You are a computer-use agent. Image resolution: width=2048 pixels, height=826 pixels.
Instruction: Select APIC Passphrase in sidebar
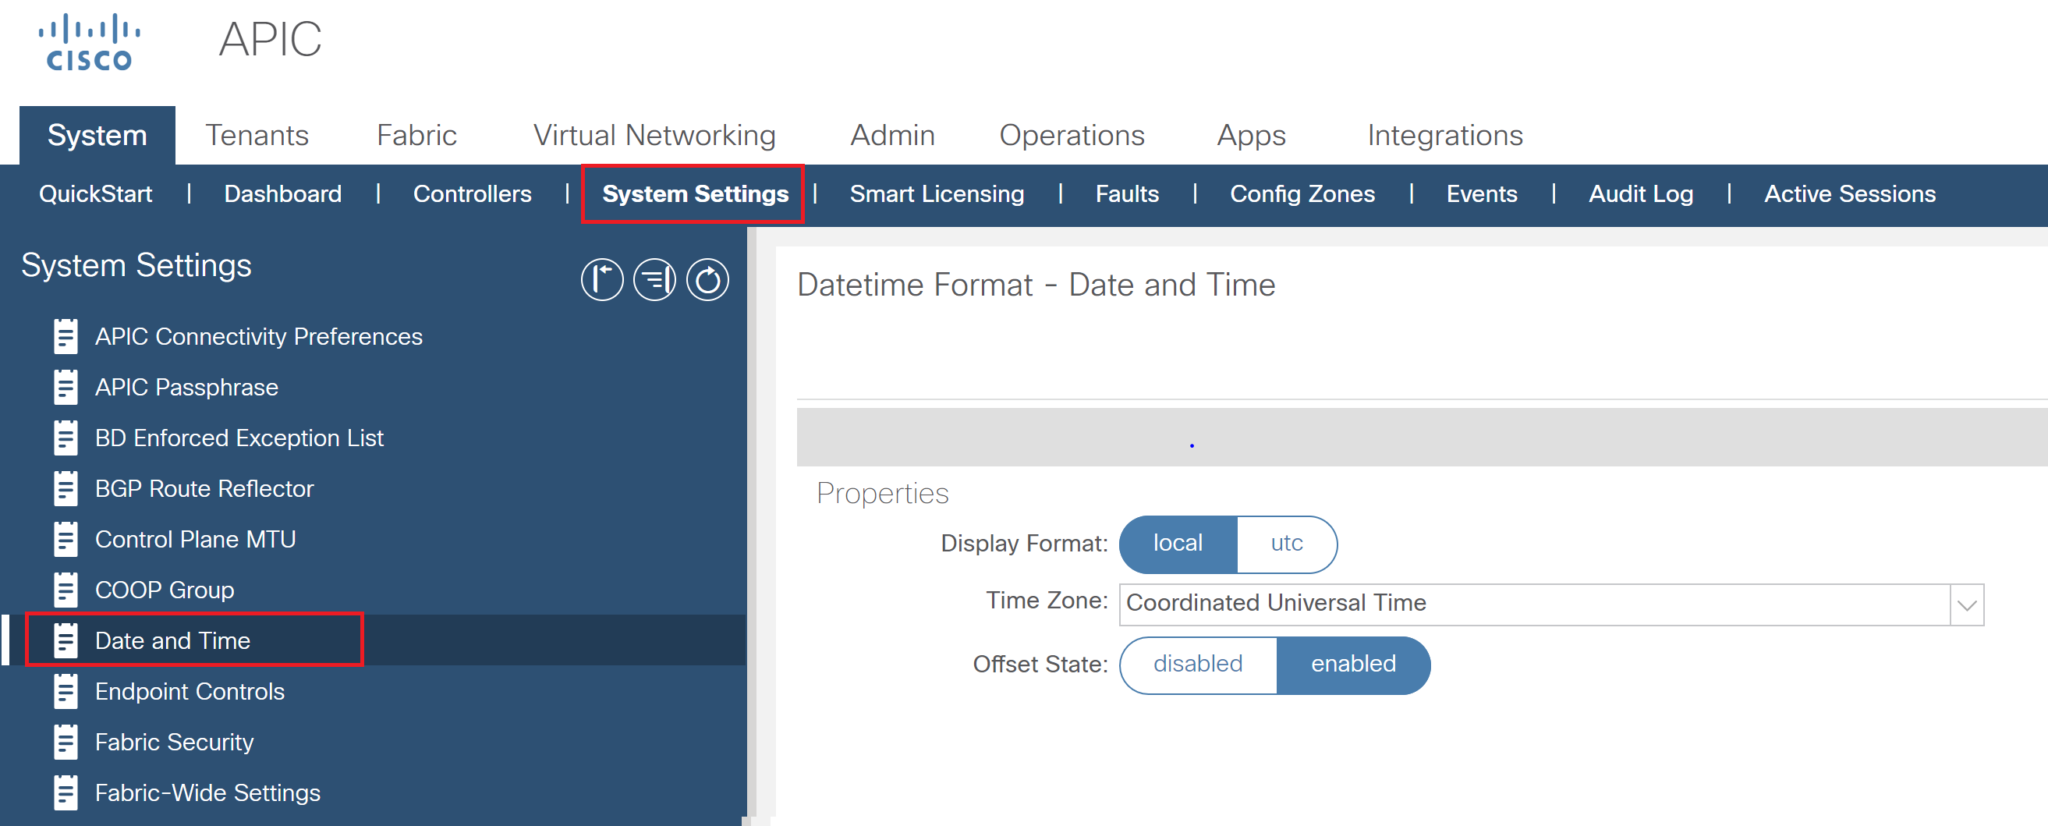click(187, 388)
